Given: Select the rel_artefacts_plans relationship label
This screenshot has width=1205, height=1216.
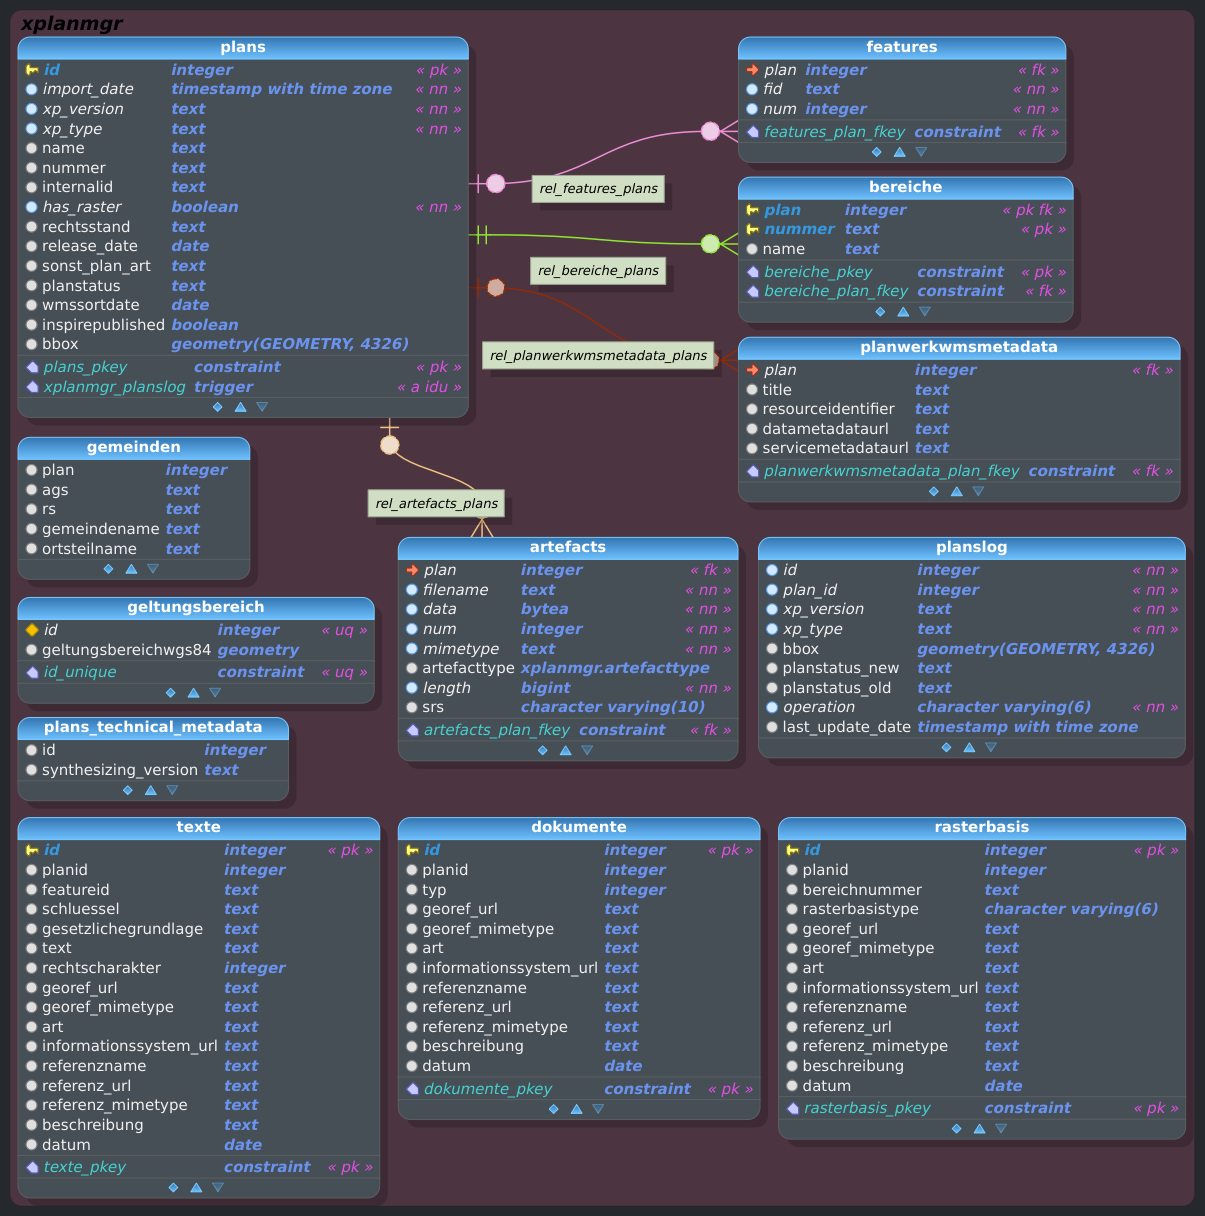Looking at the screenshot, I should [436, 503].
